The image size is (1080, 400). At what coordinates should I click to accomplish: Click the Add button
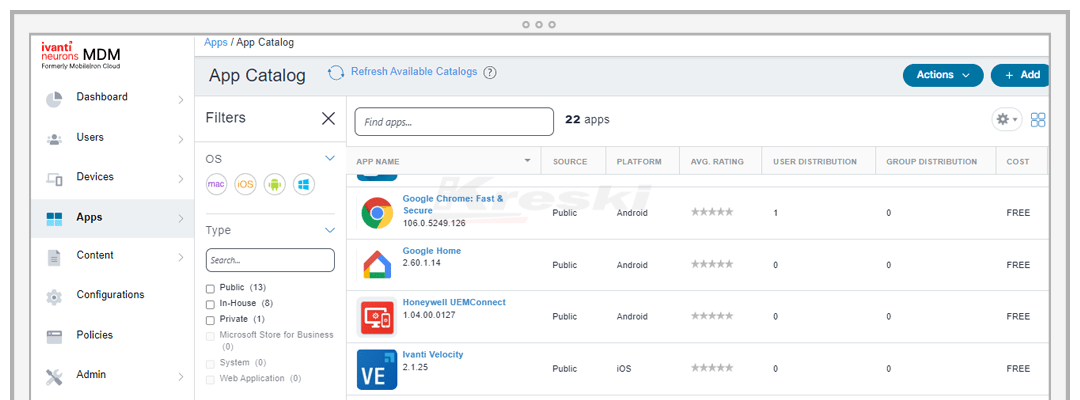point(1021,75)
